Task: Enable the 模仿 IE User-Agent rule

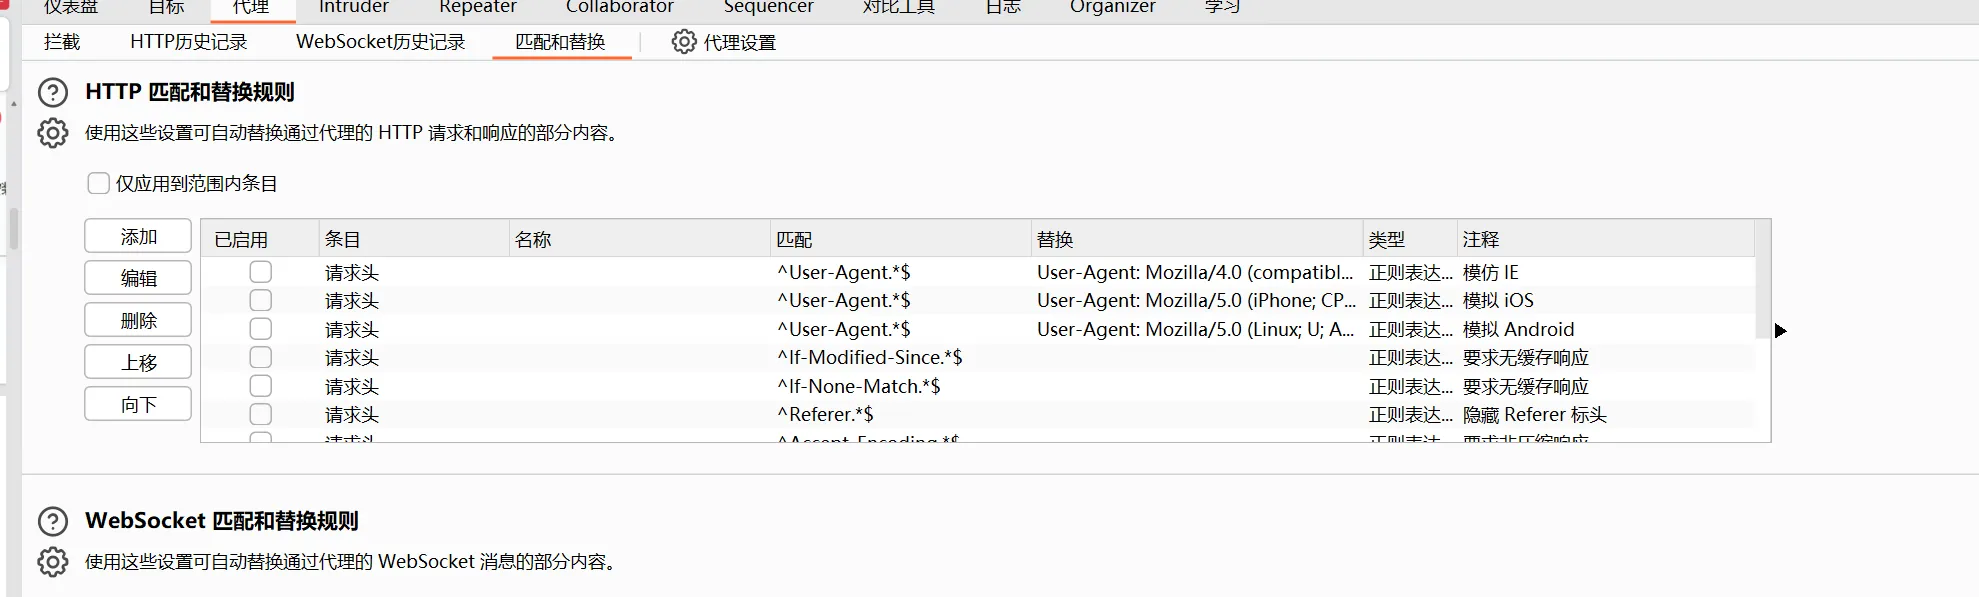Action: coord(261,272)
